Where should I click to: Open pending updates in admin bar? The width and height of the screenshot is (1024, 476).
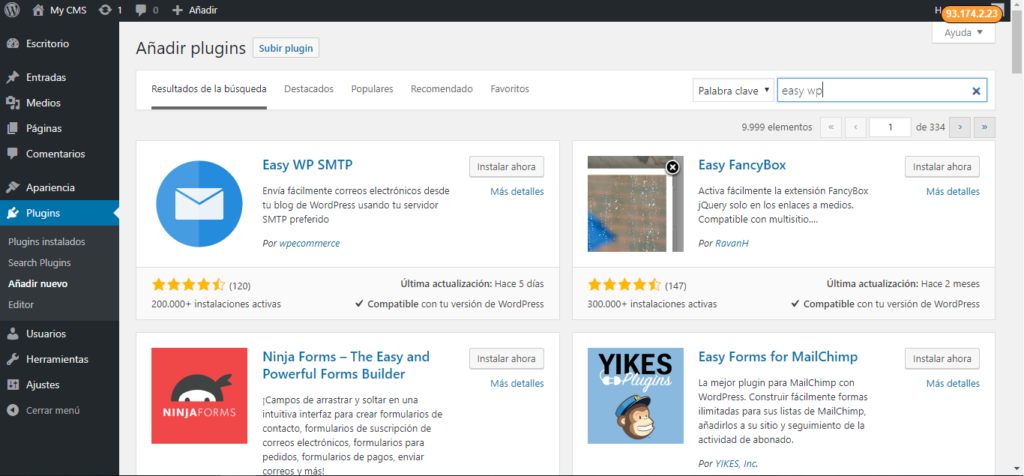[x=110, y=10]
